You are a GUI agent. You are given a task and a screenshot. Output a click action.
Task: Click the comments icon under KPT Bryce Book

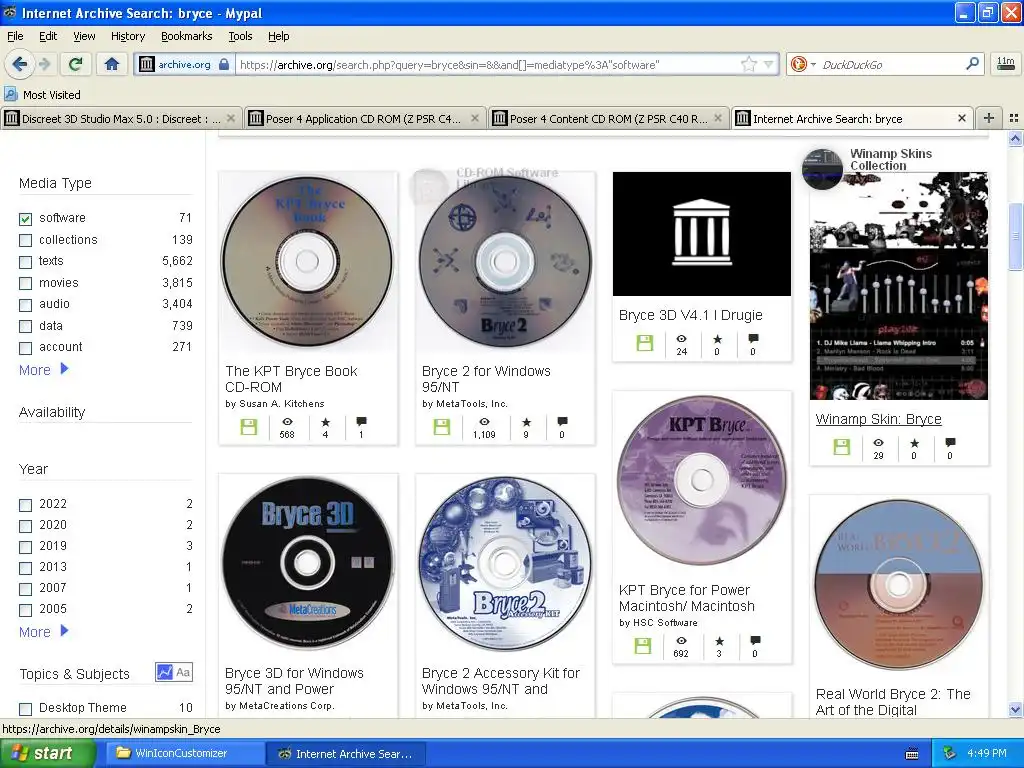tap(361, 422)
